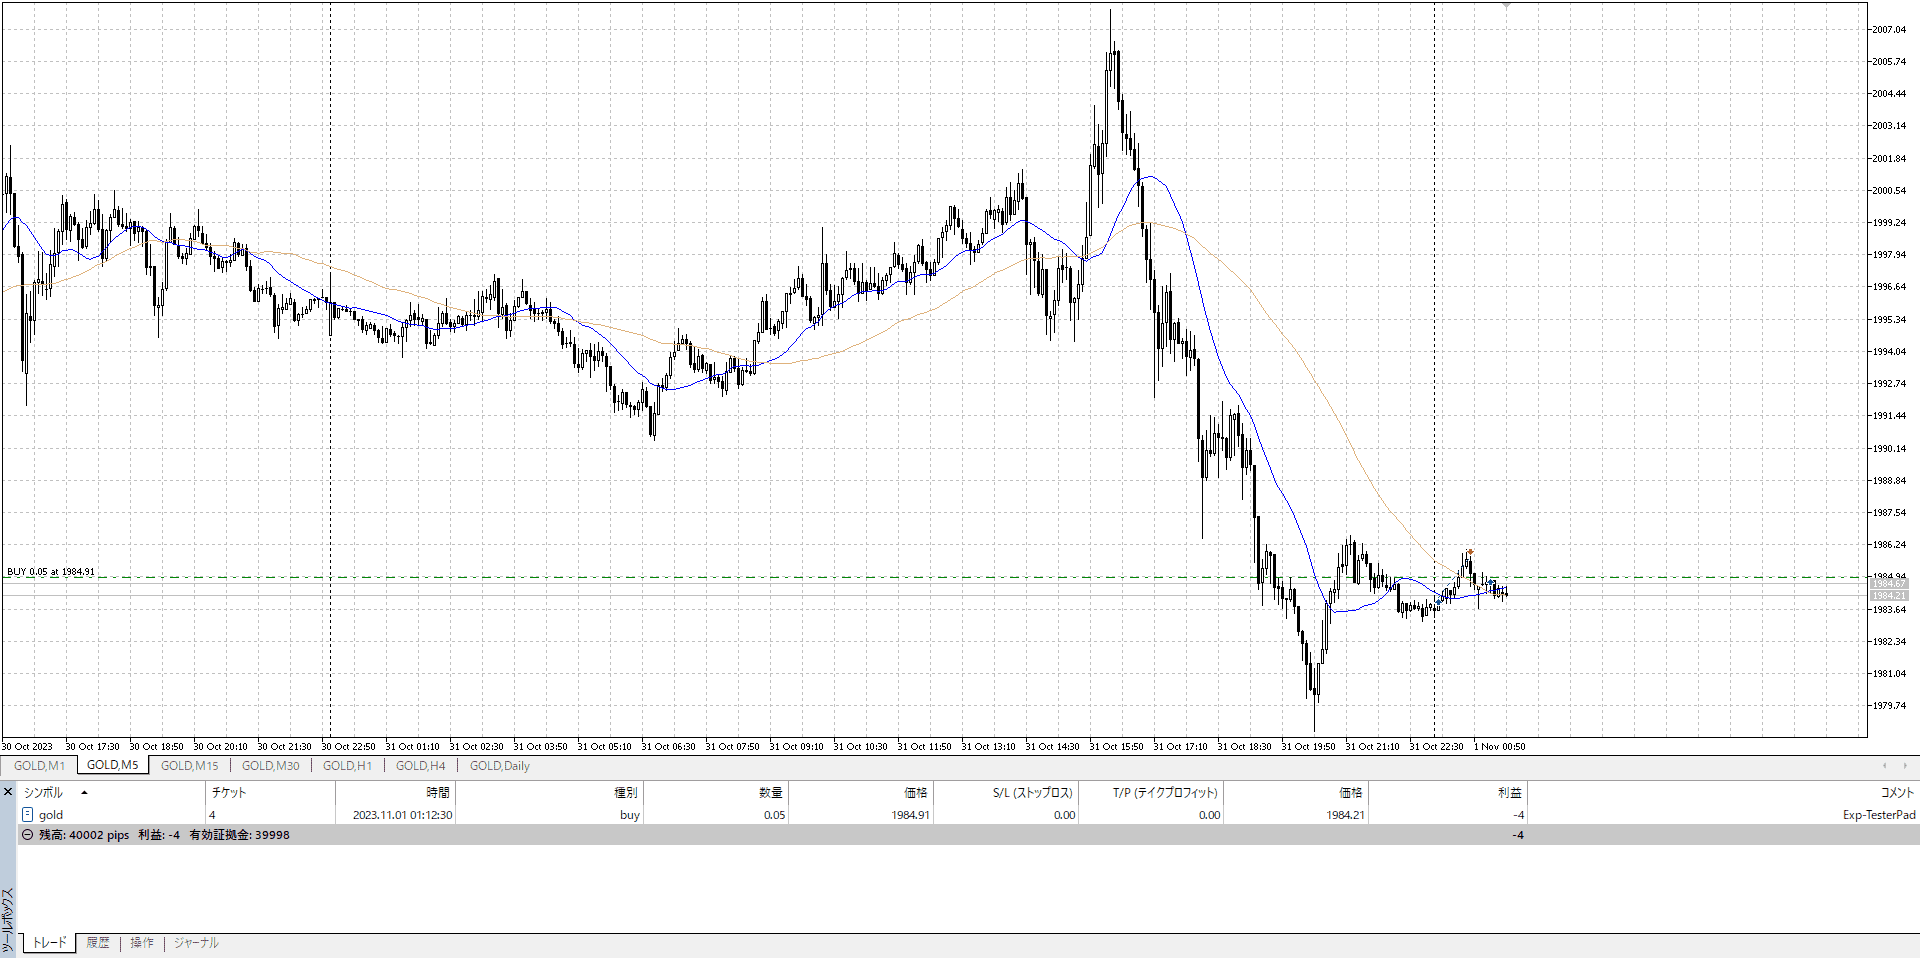Open the ジャーナル tab

(196, 943)
